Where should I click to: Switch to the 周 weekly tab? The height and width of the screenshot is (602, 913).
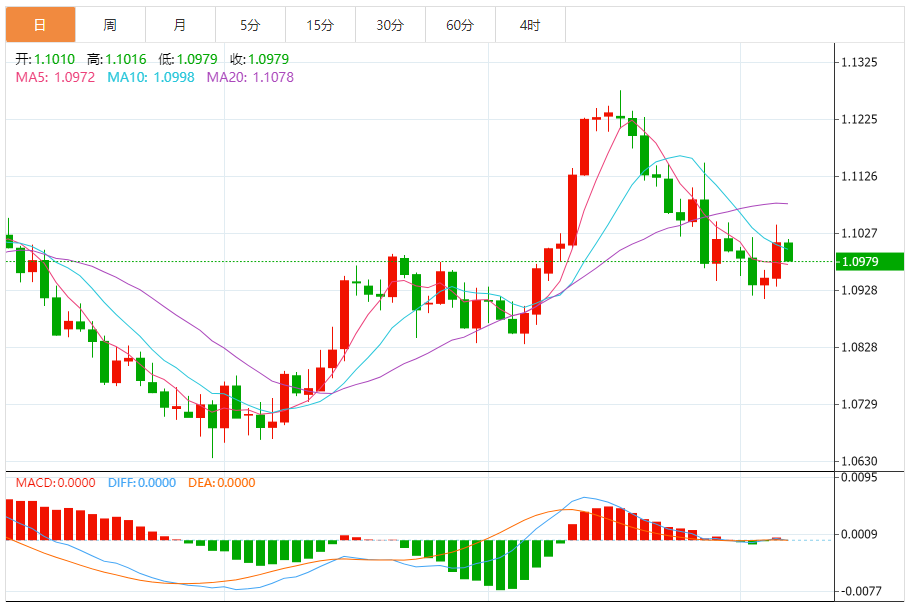pyautogui.click(x=110, y=25)
